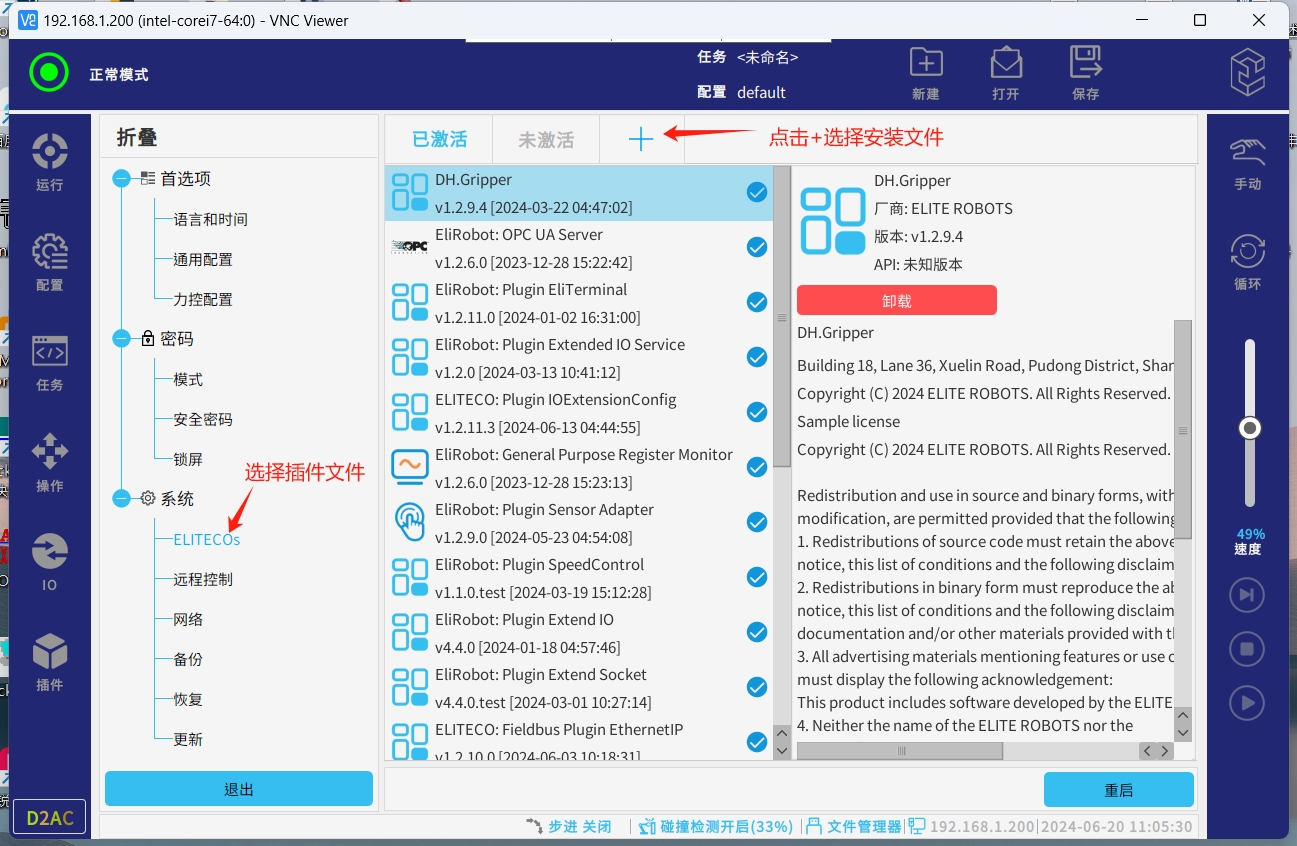Image resolution: width=1297 pixels, height=846 pixels.
Task: Click the 新建 new task icon
Action: (926, 73)
